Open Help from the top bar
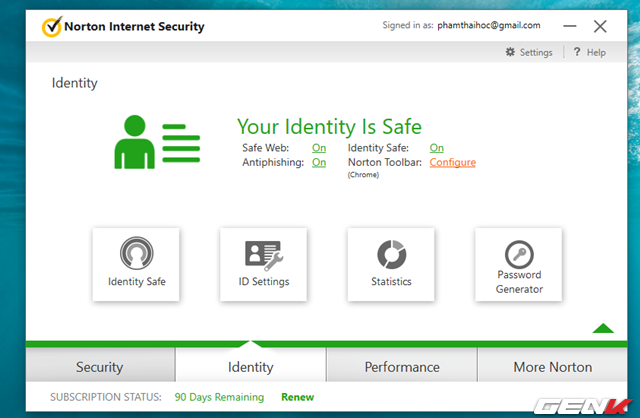Image resolution: width=640 pixels, height=418 pixels. (589, 52)
